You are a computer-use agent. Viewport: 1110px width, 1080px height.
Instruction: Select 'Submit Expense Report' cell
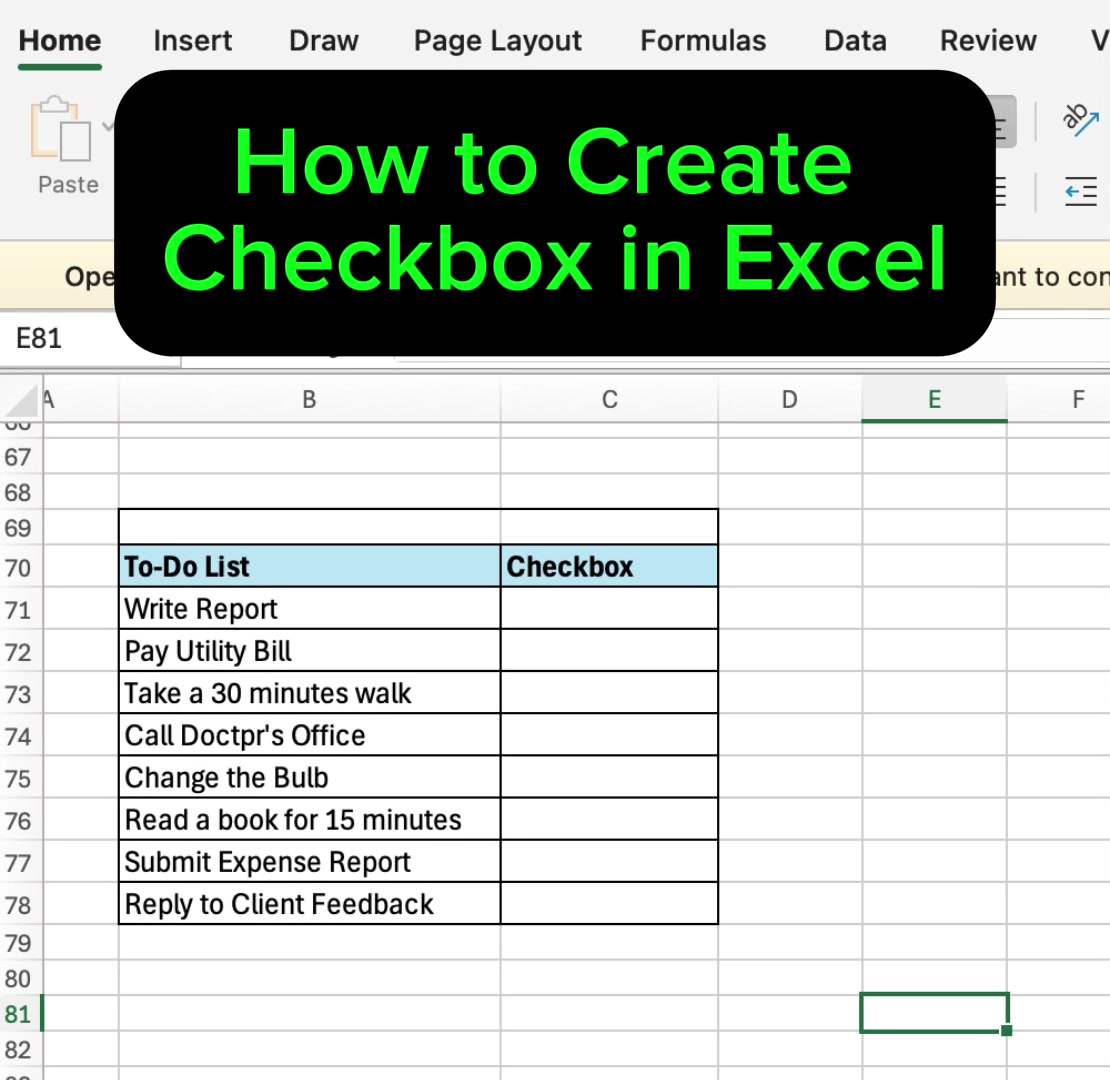click(309, 861)
